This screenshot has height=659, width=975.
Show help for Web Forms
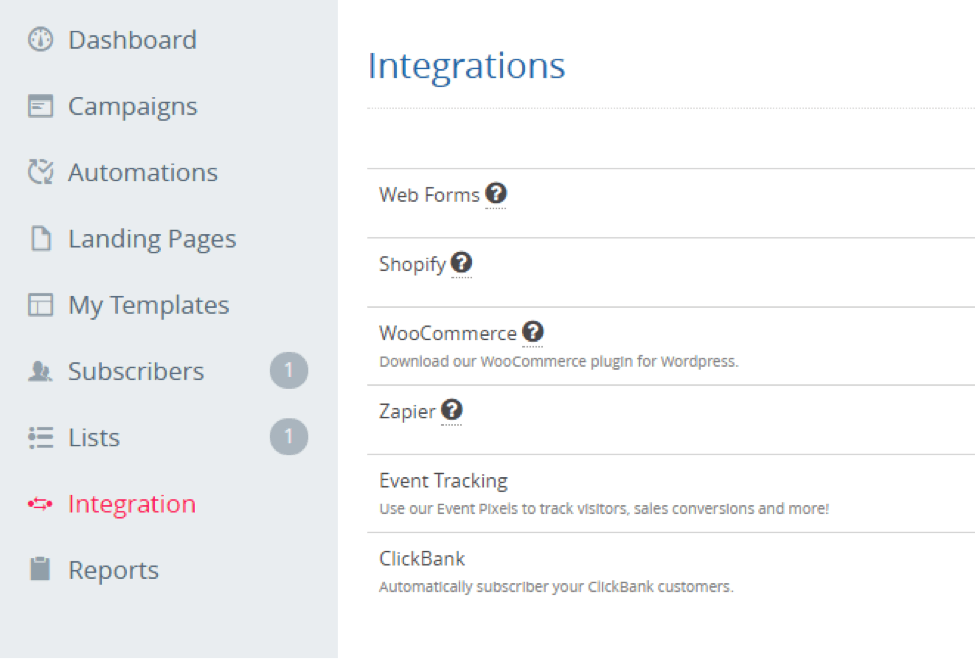pyautogui.click(x=496, y=193)
